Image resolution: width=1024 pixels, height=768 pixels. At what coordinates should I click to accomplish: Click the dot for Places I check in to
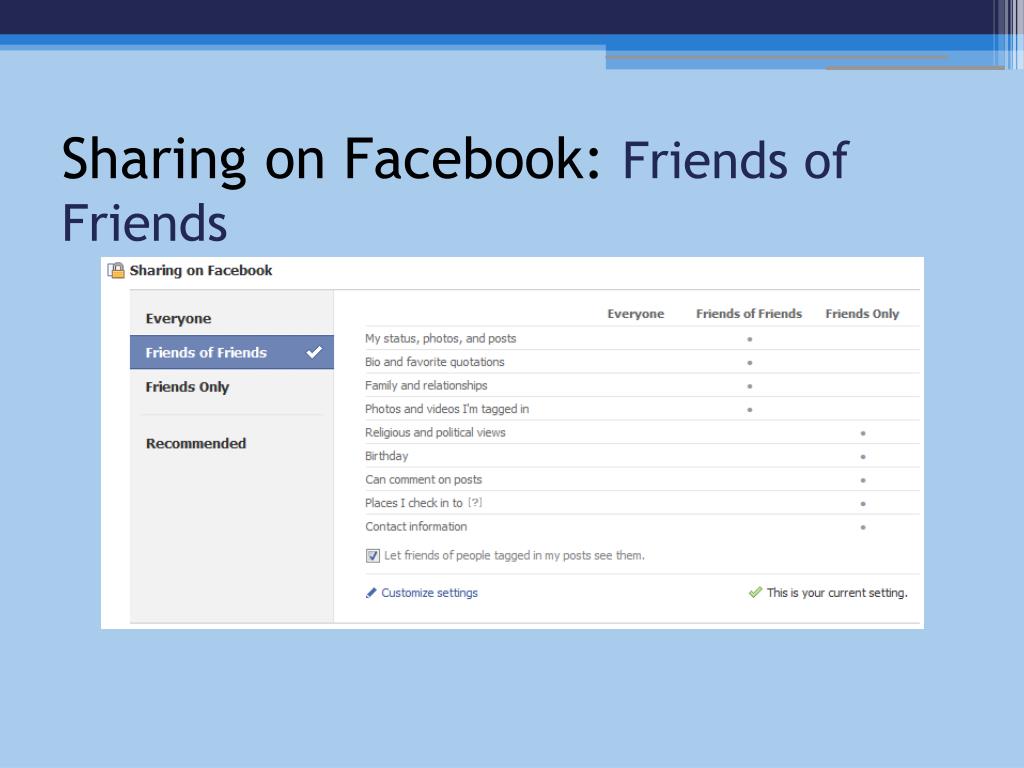pyautogui.click(x=863, y=504)
